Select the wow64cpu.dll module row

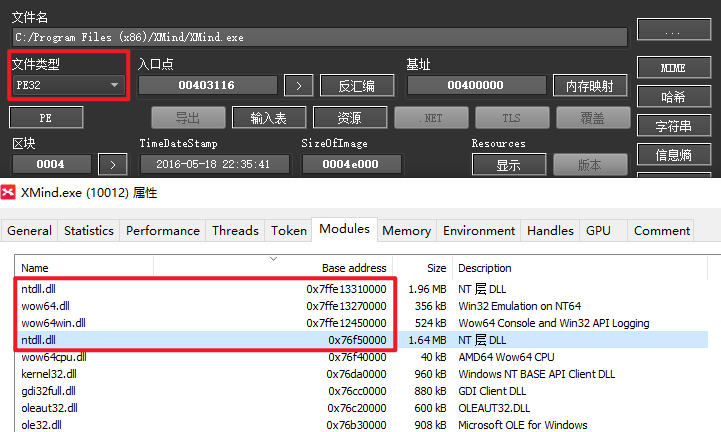pos(361,357)
